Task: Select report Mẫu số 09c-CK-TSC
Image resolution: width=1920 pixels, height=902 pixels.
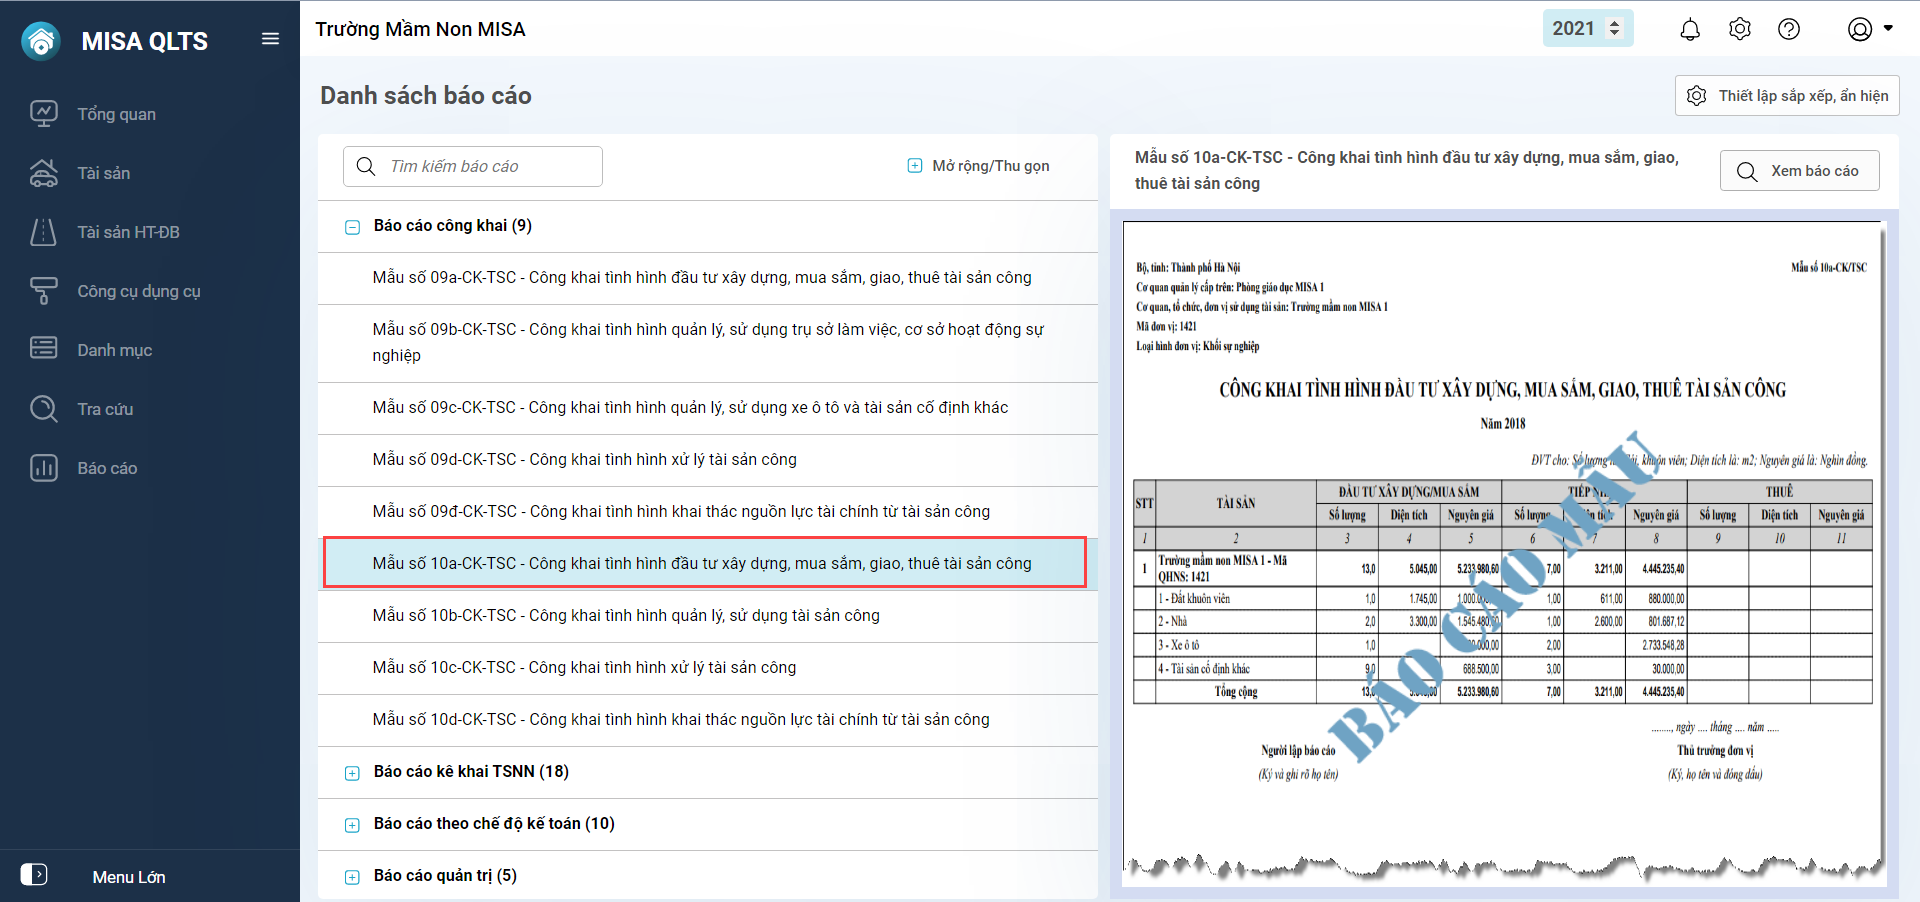Action: [x=708, y=408]
